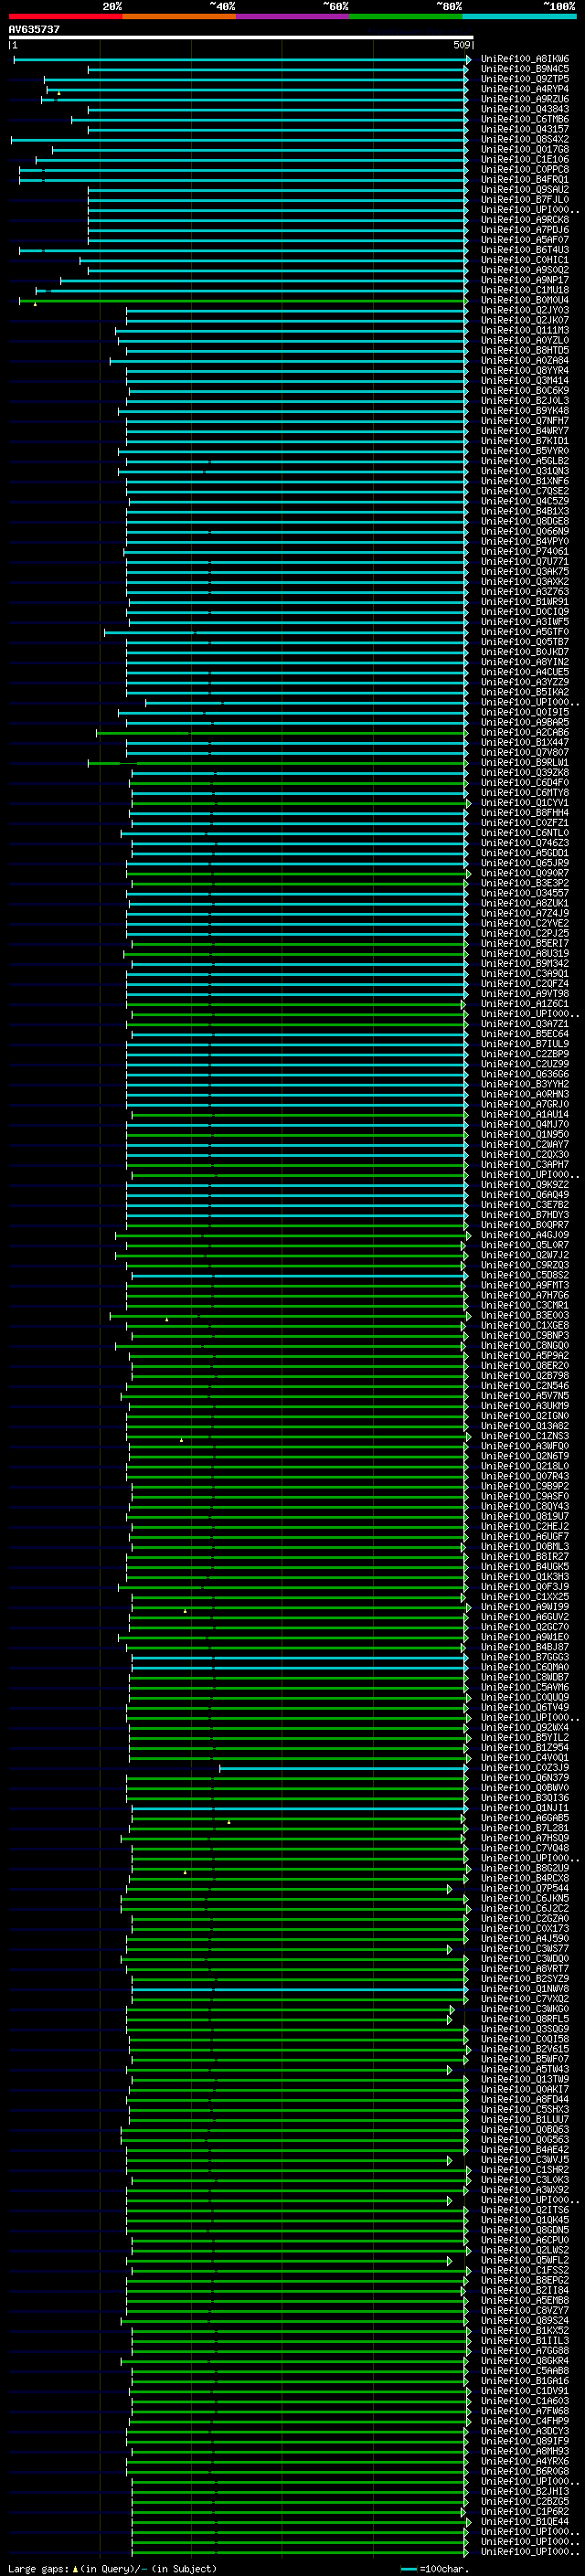585x2576 pixels.
Task: Click the UniRef100_A9FMT3 hit name
Action: (525, 1286)
